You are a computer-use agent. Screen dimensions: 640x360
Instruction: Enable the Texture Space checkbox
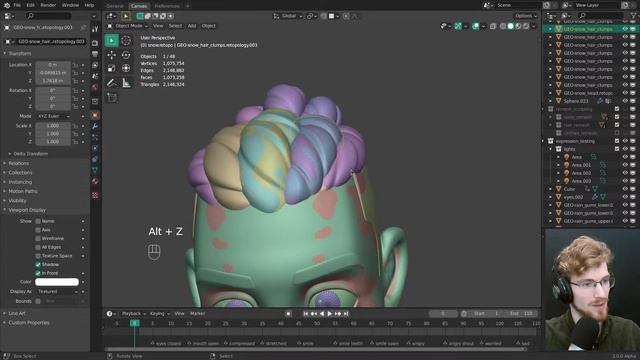38,256
